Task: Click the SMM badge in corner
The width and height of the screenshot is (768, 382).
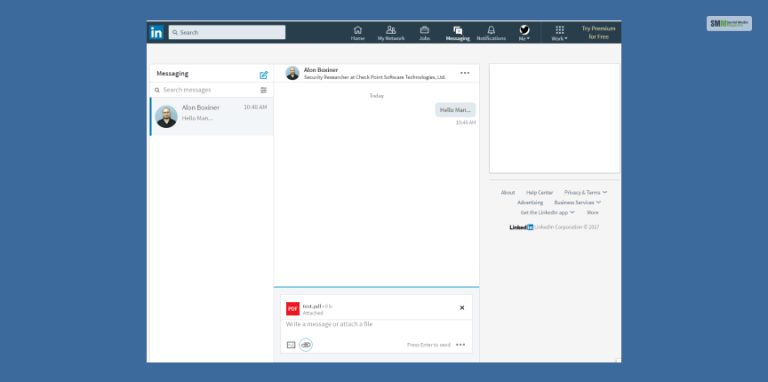Action: (x=729, y=24)
